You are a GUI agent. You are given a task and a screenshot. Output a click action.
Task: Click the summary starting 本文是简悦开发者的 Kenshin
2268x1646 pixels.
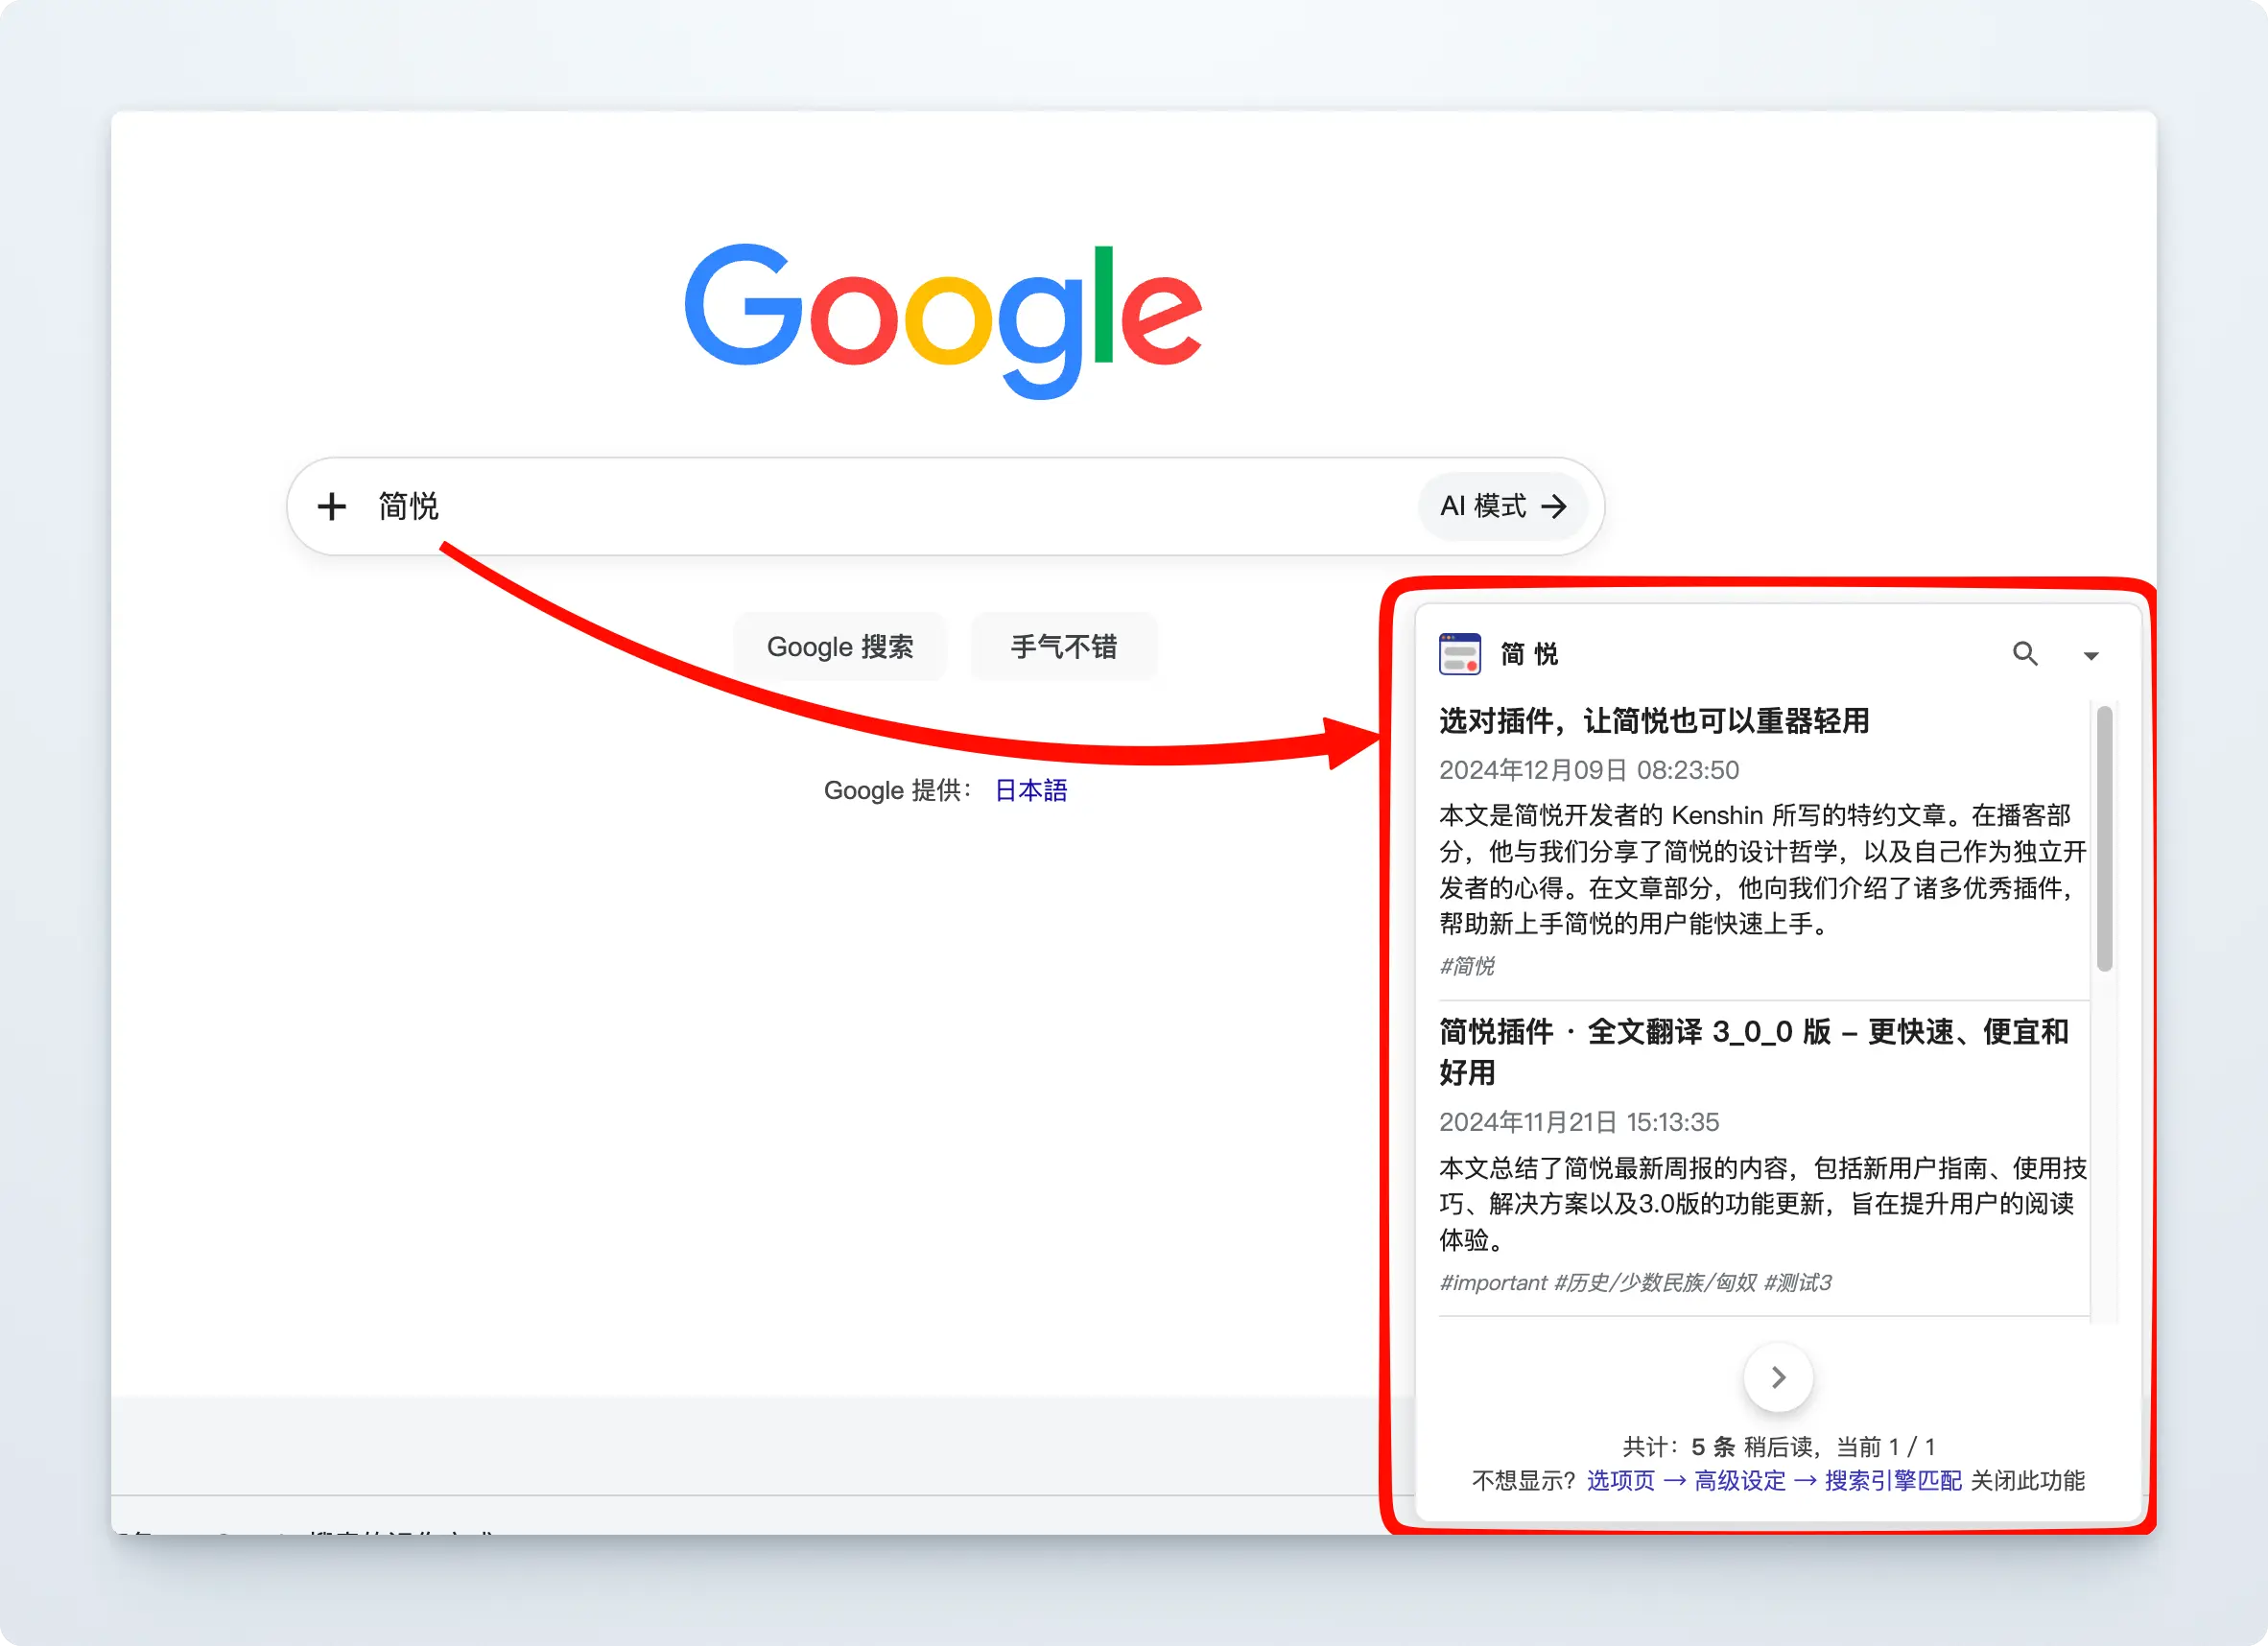1763,869
